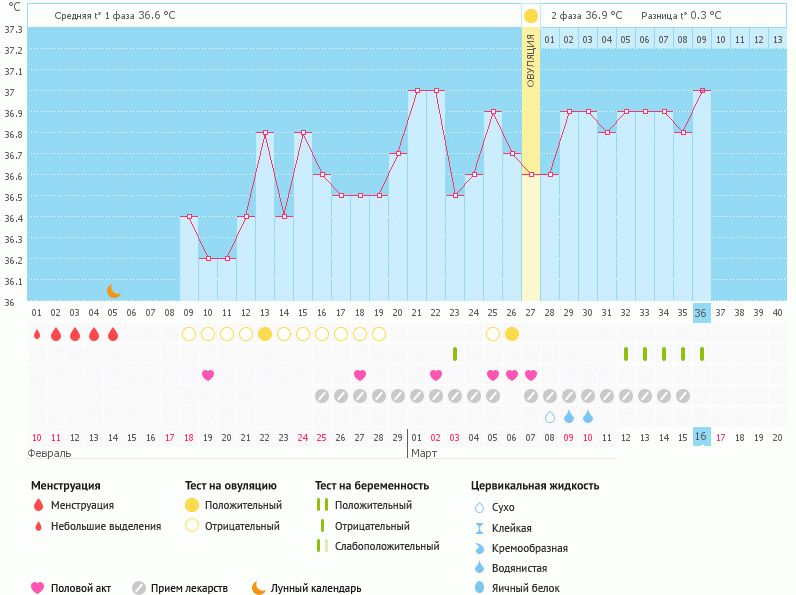The width and height of the screenshot is (796, 595).
Task: Click the Кремообразная legend icon
Action: [479, 548]
